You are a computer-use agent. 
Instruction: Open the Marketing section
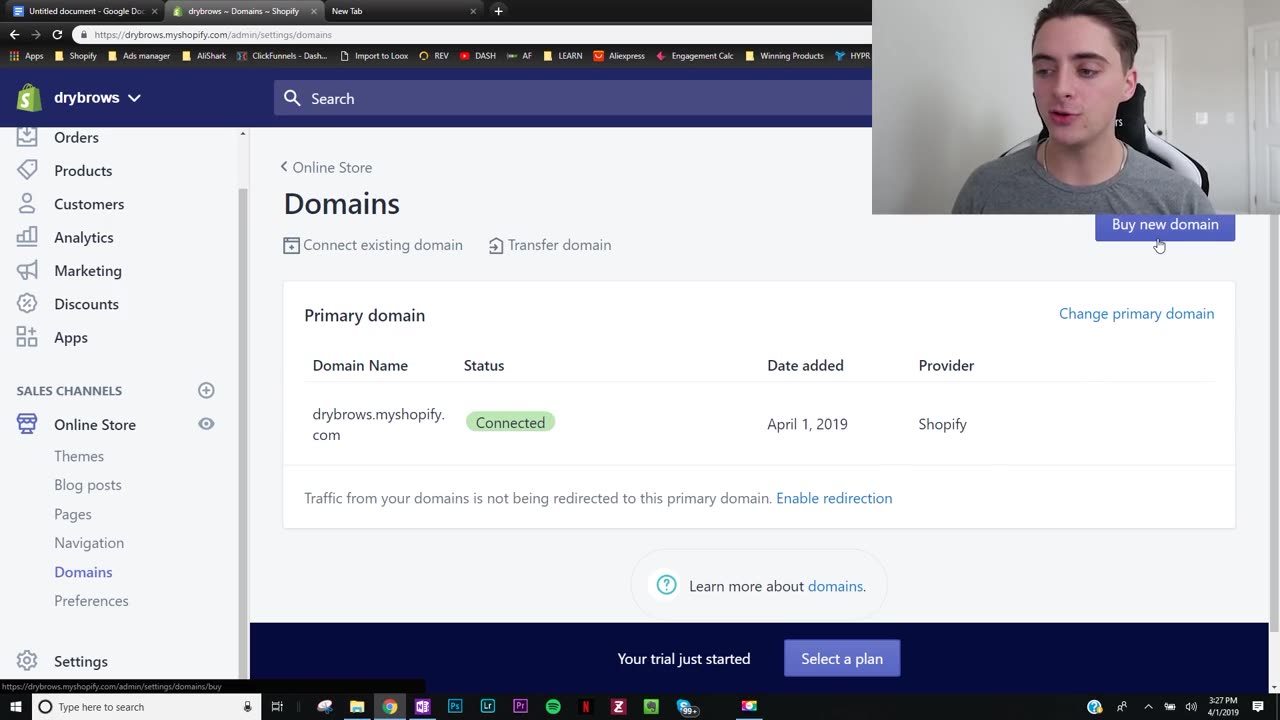tap(88, 271)
